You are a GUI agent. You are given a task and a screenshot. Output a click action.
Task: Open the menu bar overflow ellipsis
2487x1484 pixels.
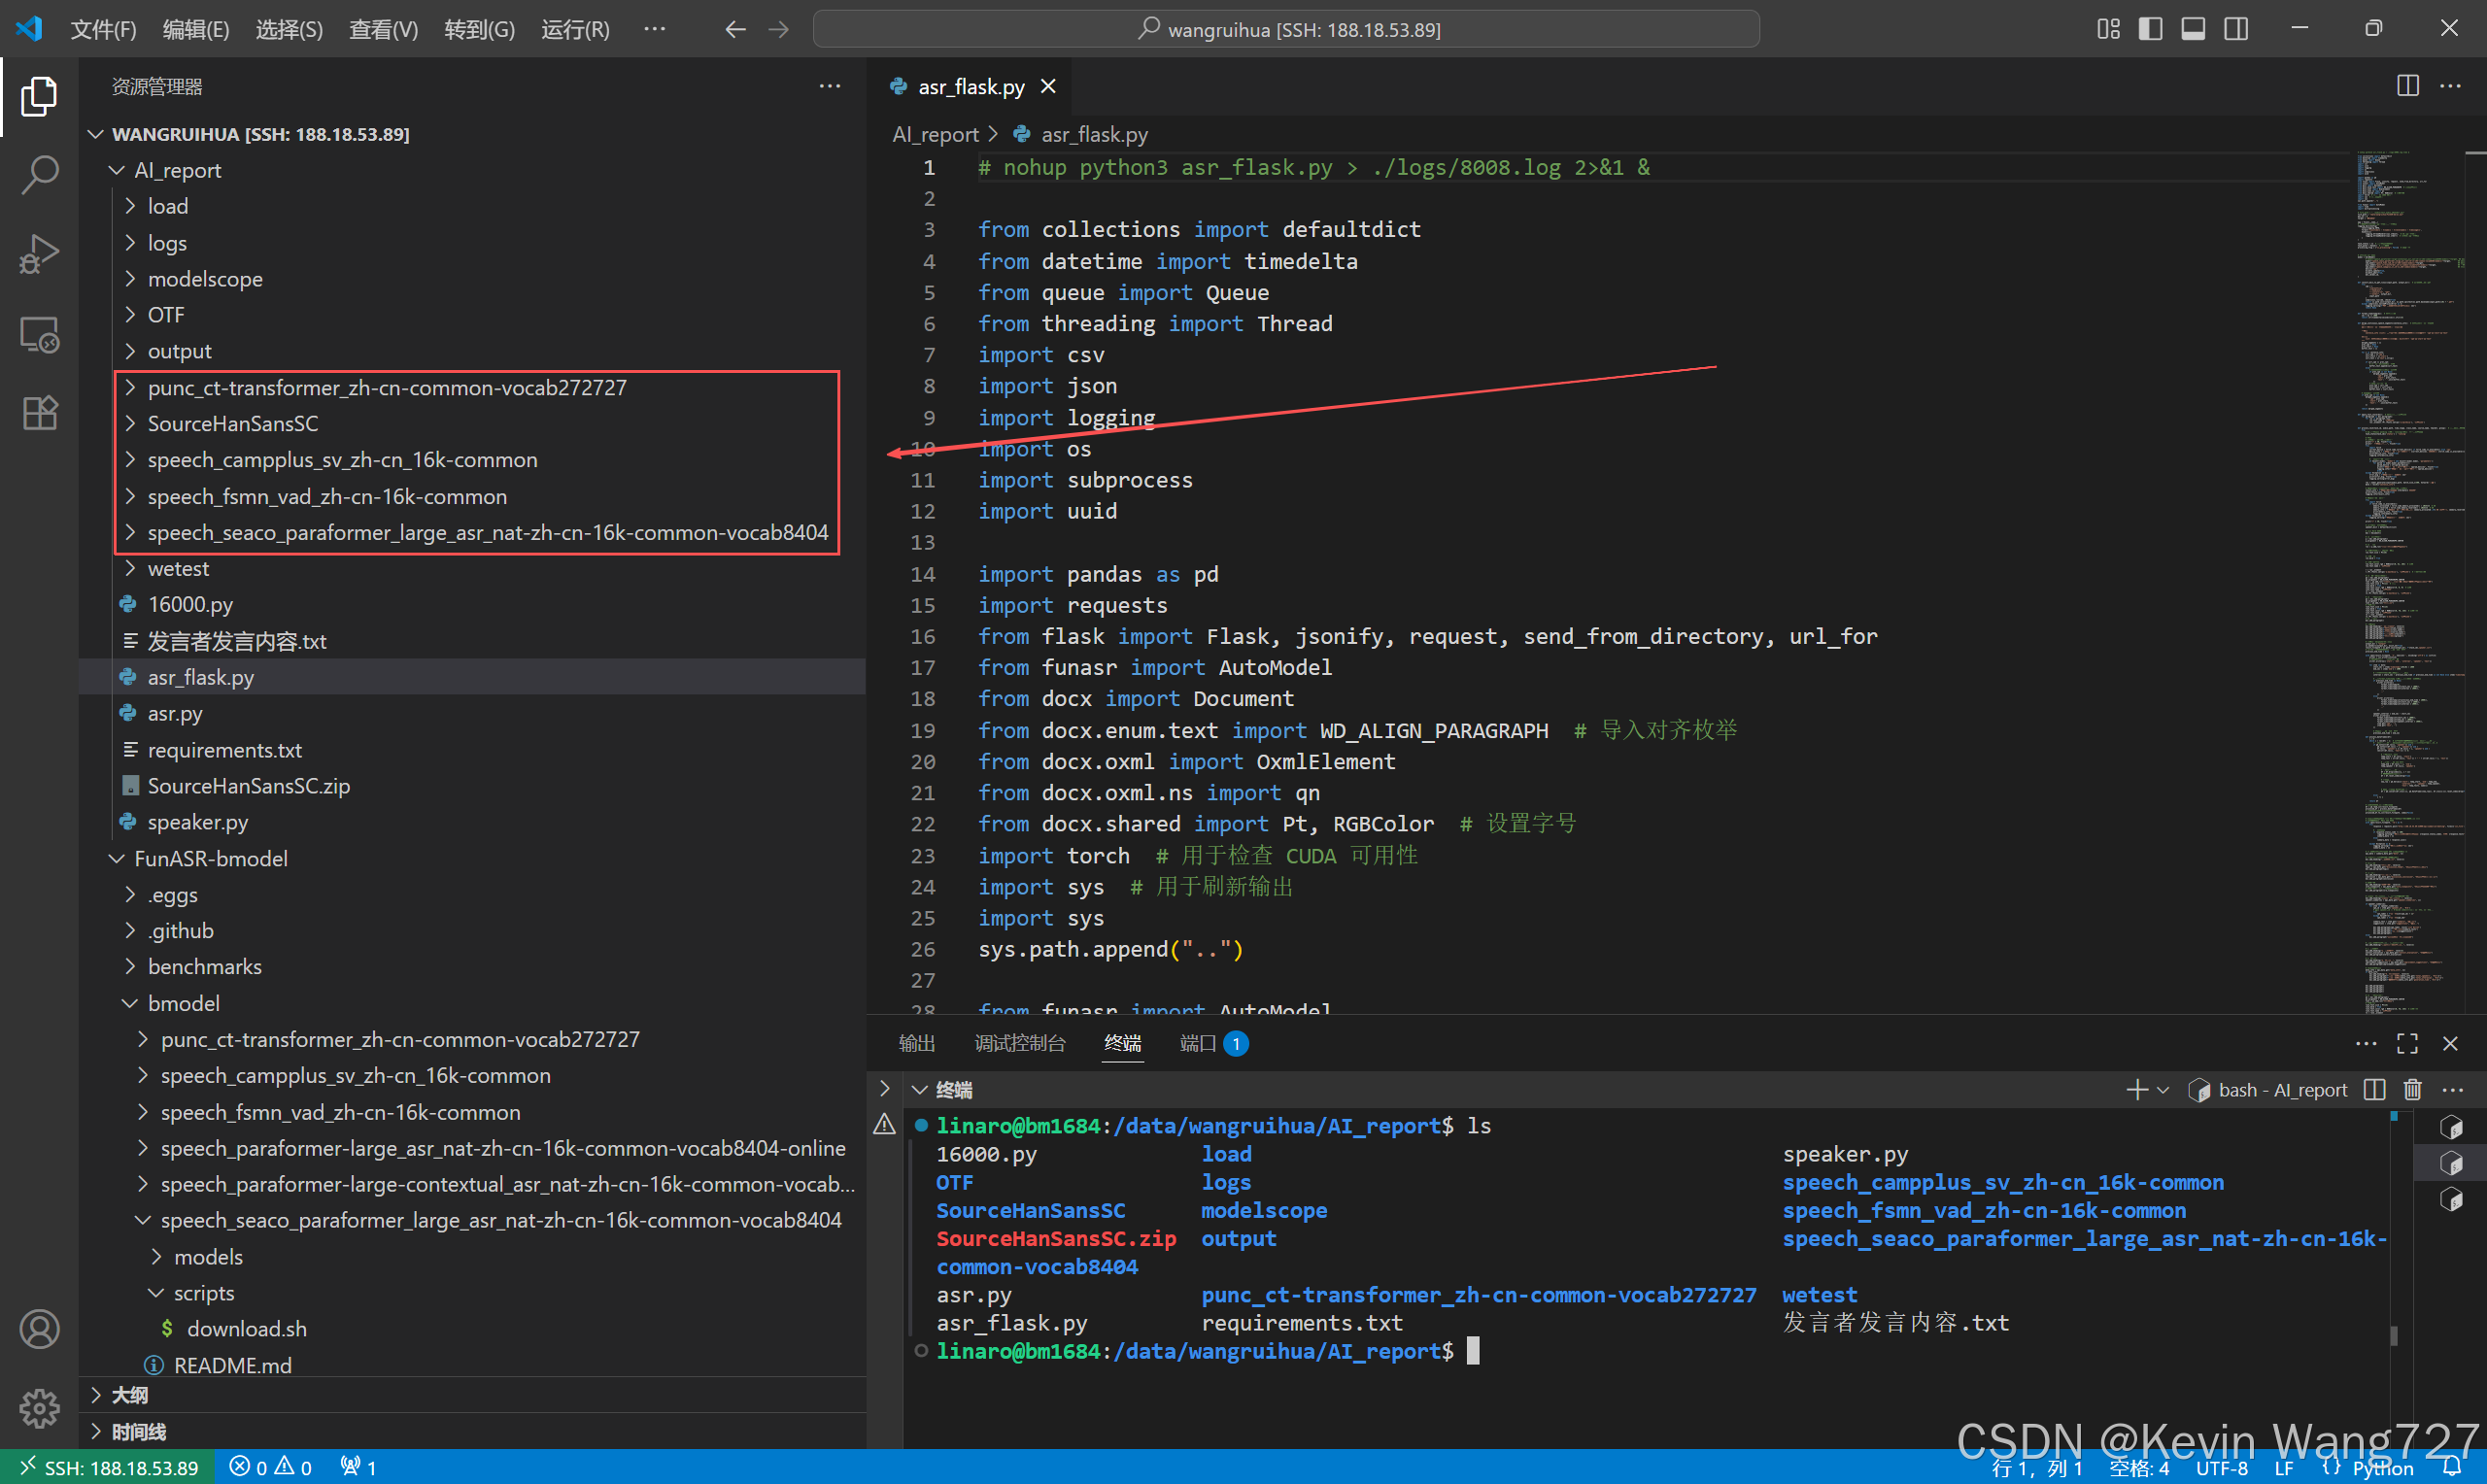tap(654, 29)
